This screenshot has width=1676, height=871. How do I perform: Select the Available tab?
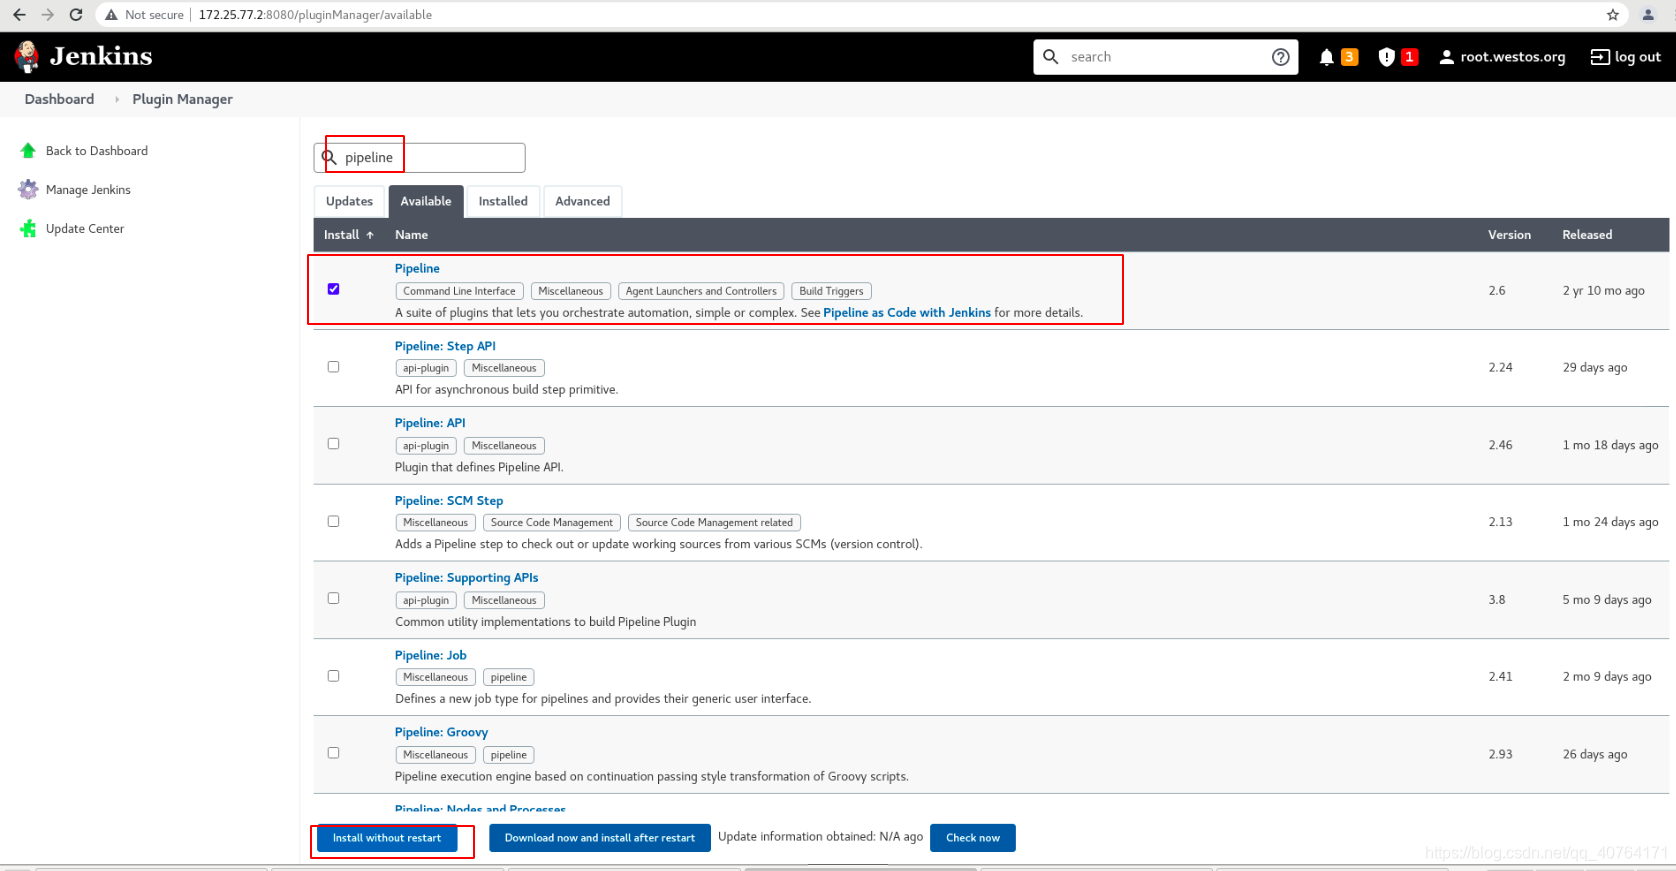pyautogui.click(x=426, y=201)
